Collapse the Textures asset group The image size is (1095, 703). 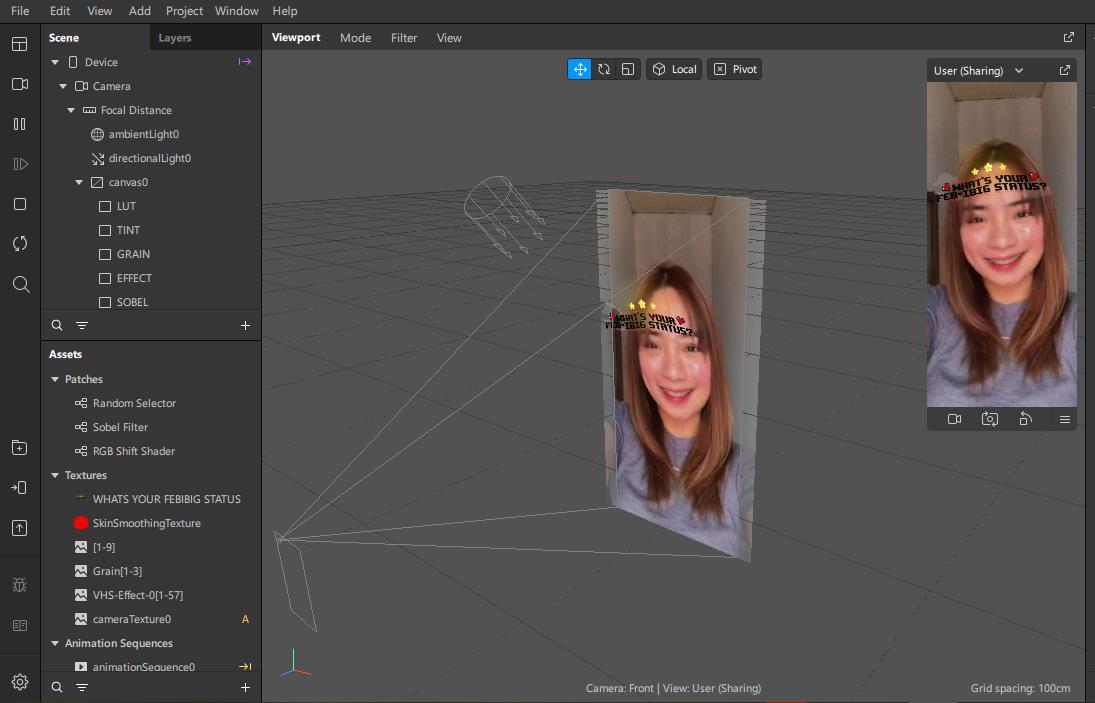point(56,475)
